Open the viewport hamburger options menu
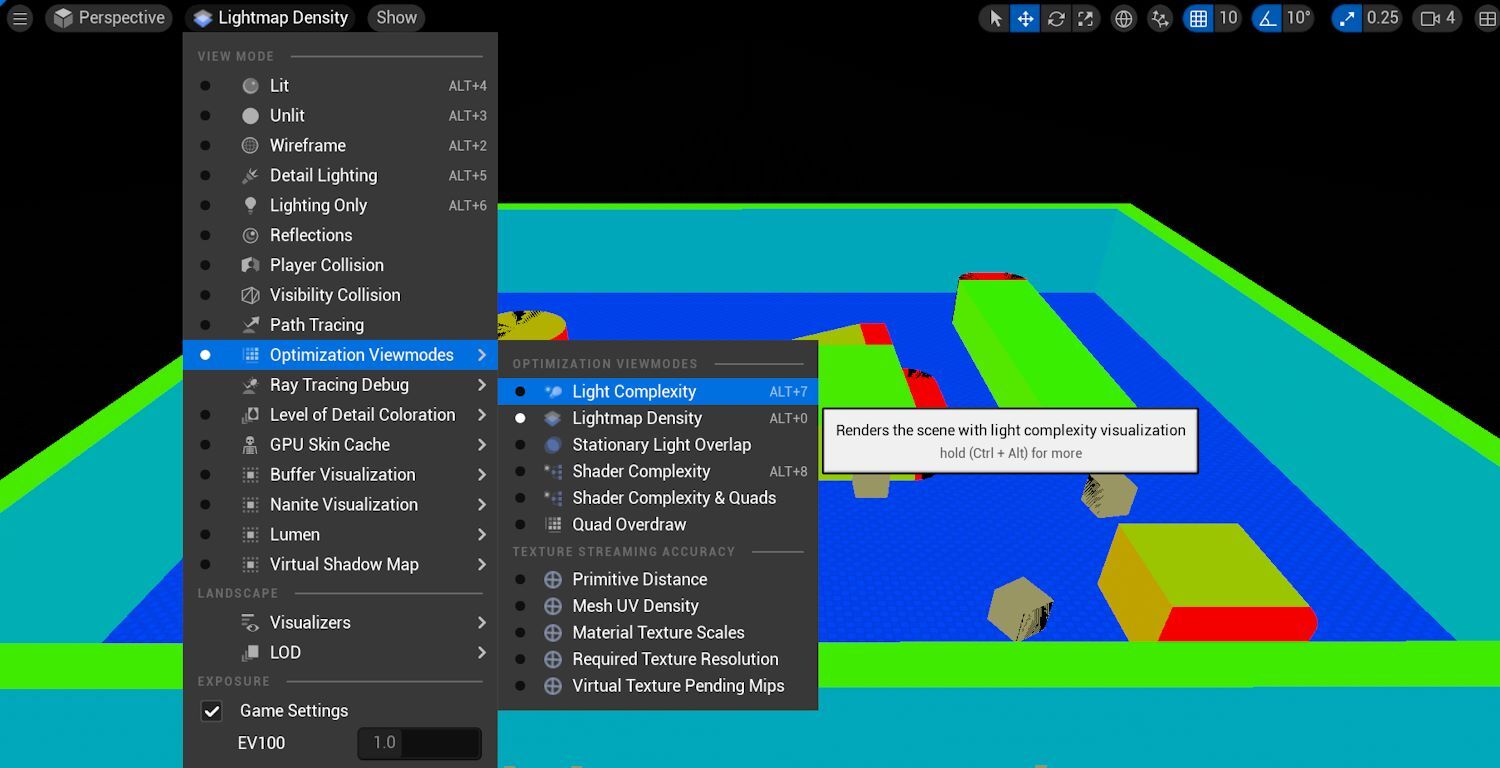 [20, 18]
